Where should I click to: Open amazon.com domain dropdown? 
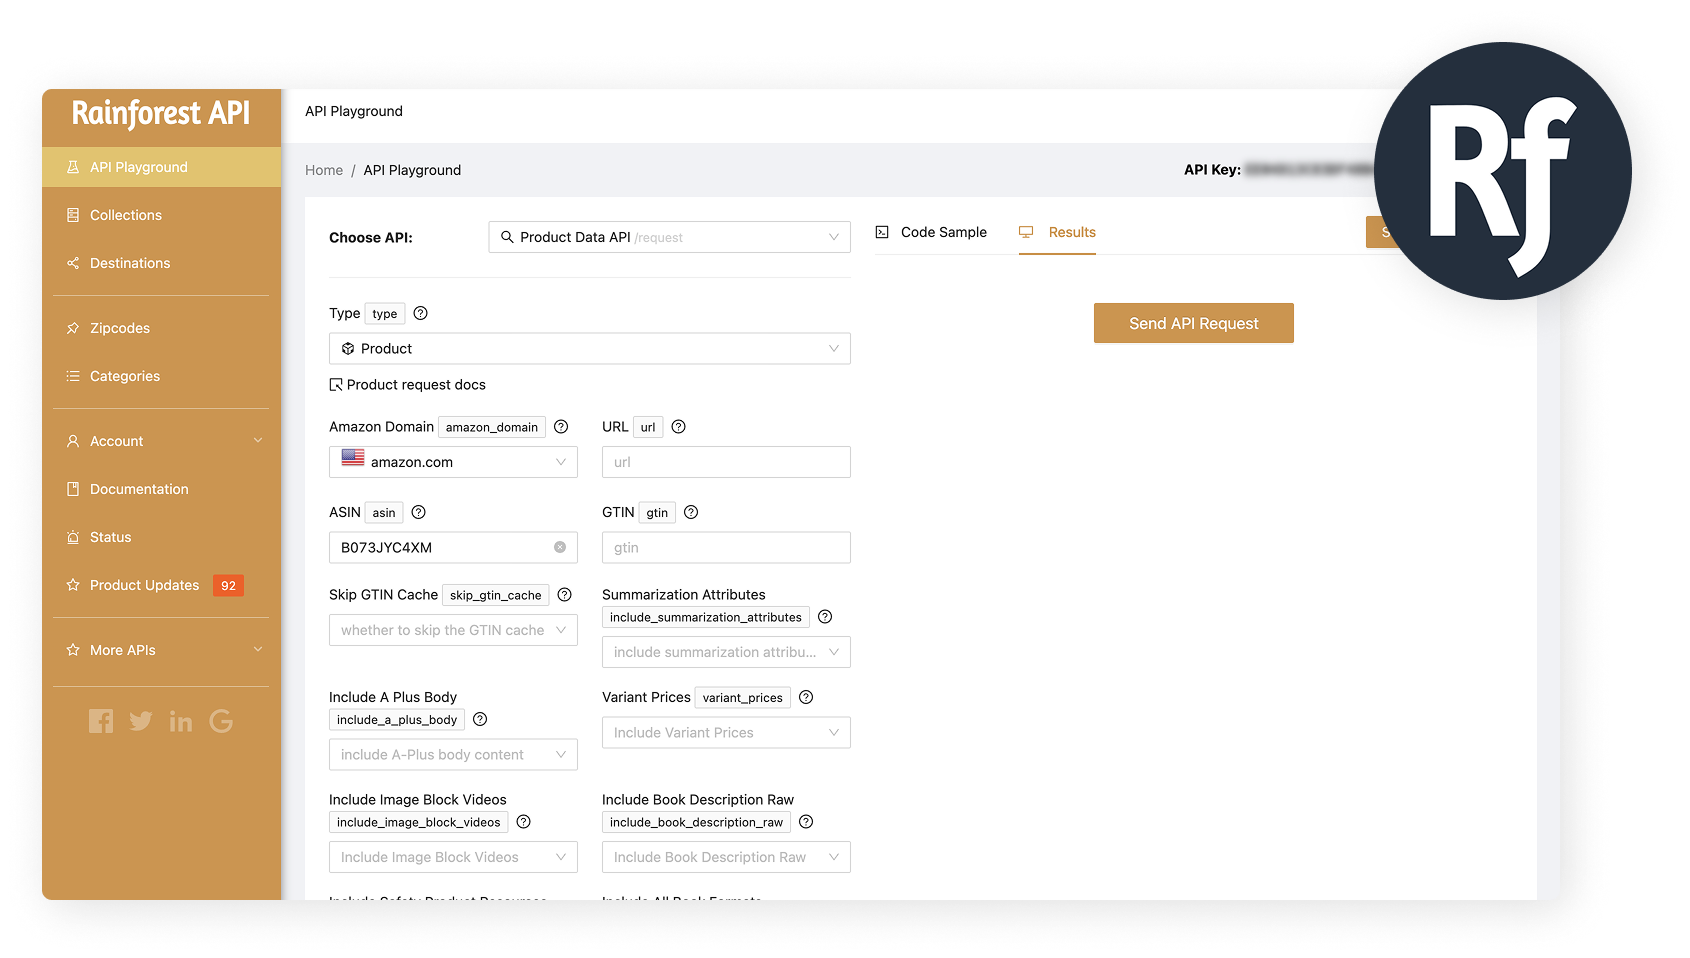pyautogui.click(x=453, y=462)
